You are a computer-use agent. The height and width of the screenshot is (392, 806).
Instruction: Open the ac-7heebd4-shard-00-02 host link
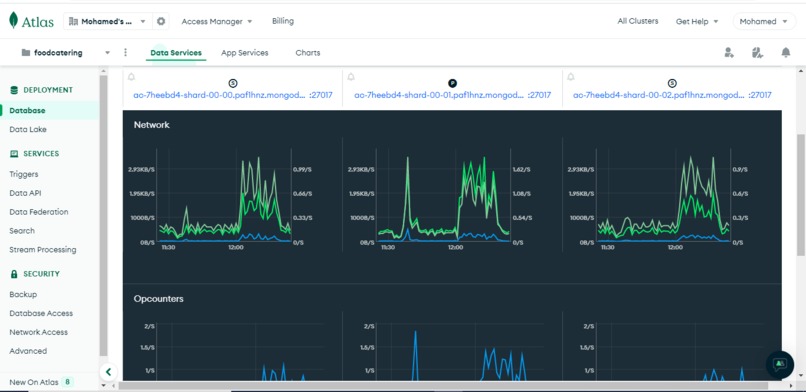coord(672,95)
